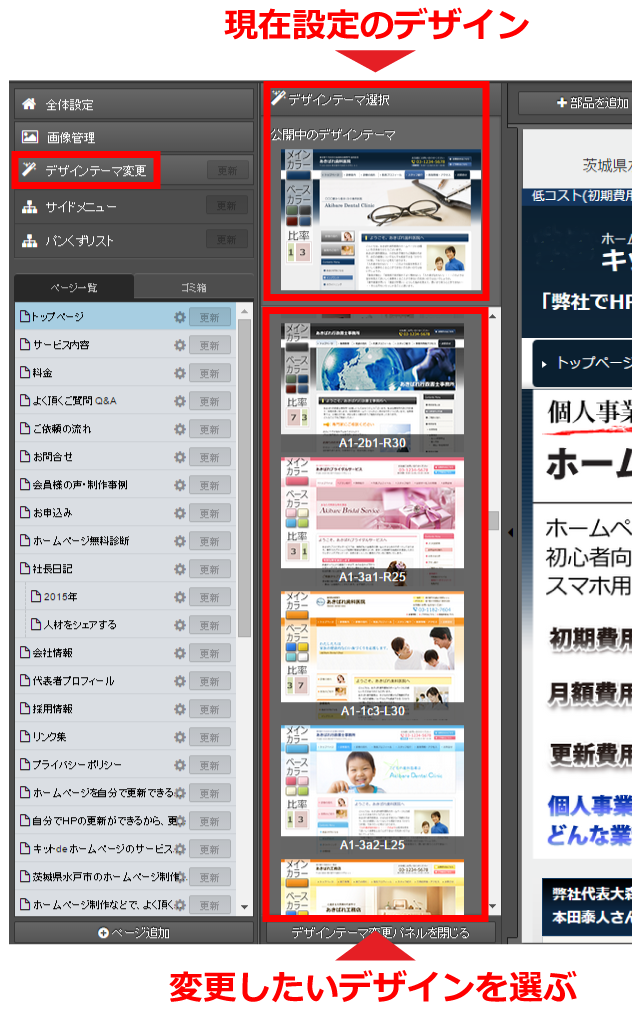632x1015 pixels.
Task: Click theme list scrollbar up arrow
Action: click(x=493, y=317)
